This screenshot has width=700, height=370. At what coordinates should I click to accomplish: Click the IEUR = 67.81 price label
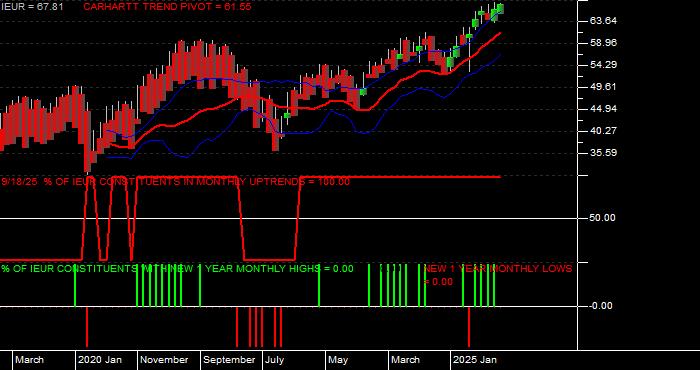(32, 7)
